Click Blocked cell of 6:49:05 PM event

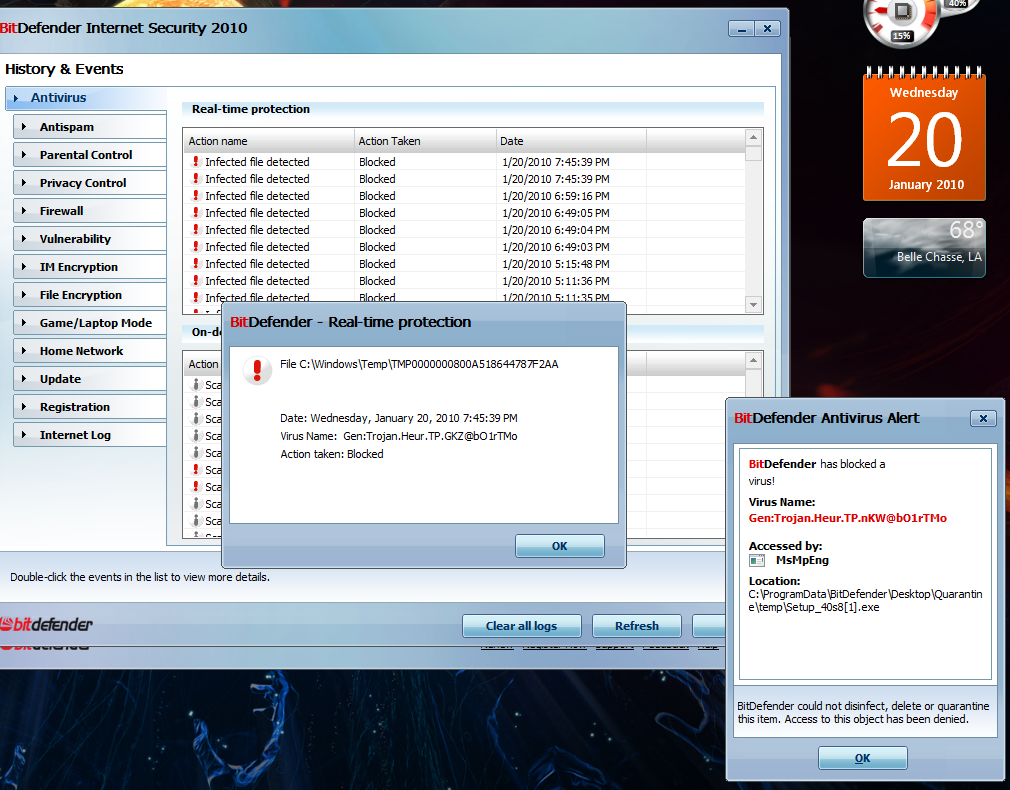(x=377, y=213)
